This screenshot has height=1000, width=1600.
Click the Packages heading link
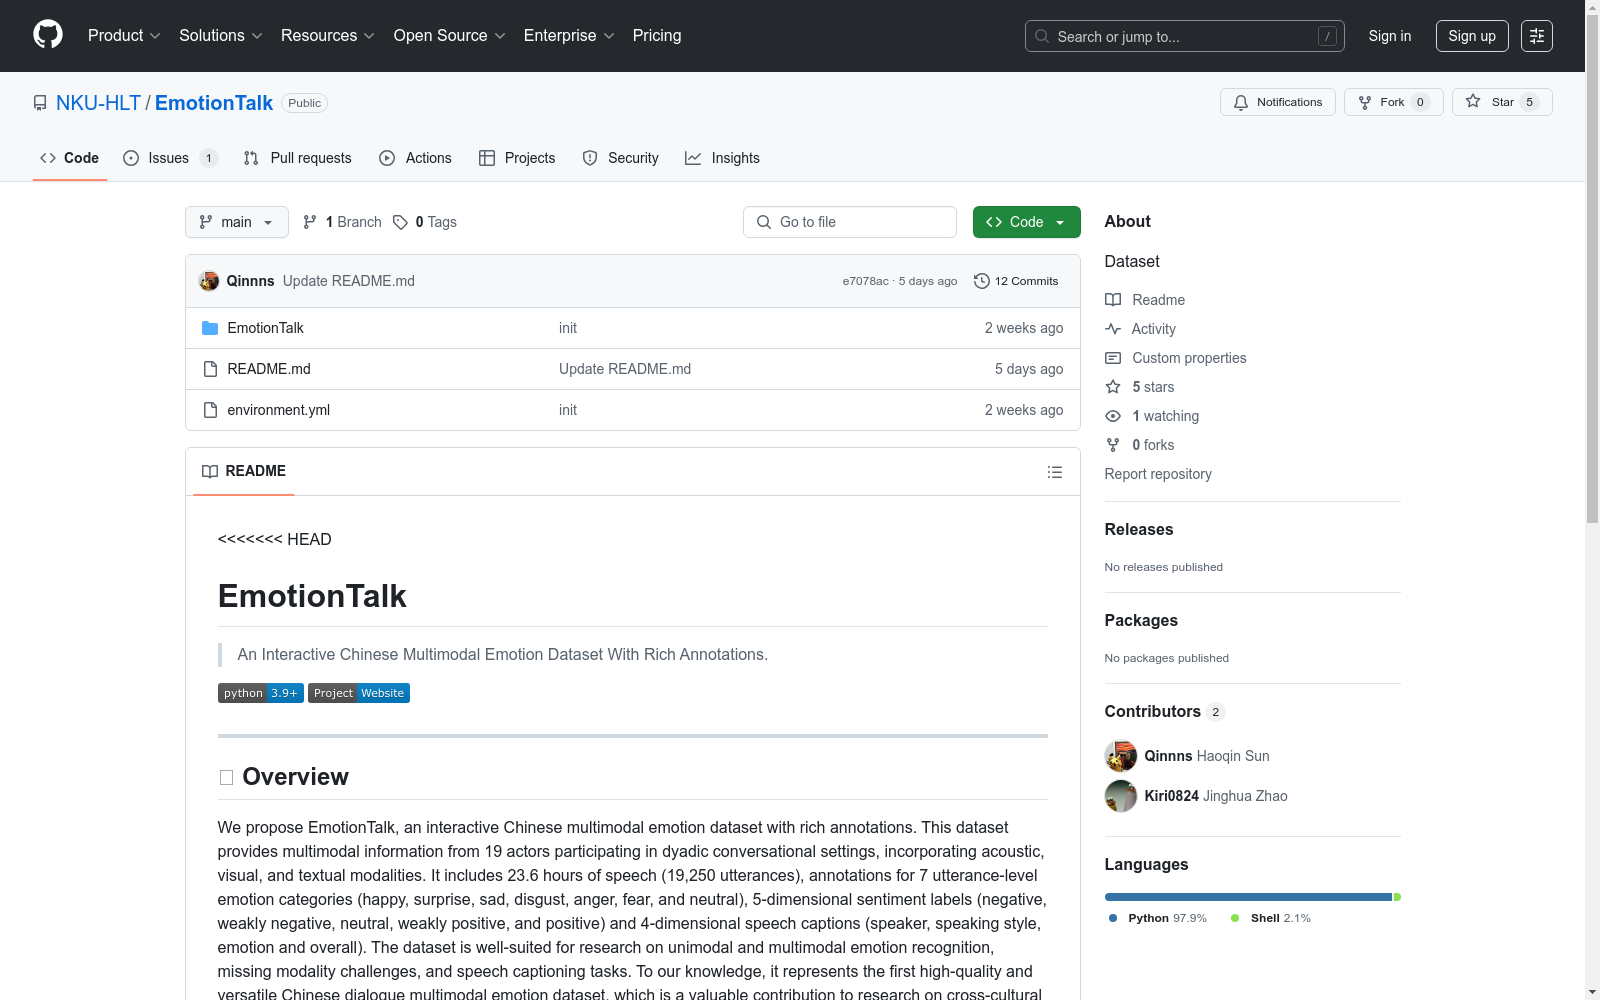tap(1141, 621)
